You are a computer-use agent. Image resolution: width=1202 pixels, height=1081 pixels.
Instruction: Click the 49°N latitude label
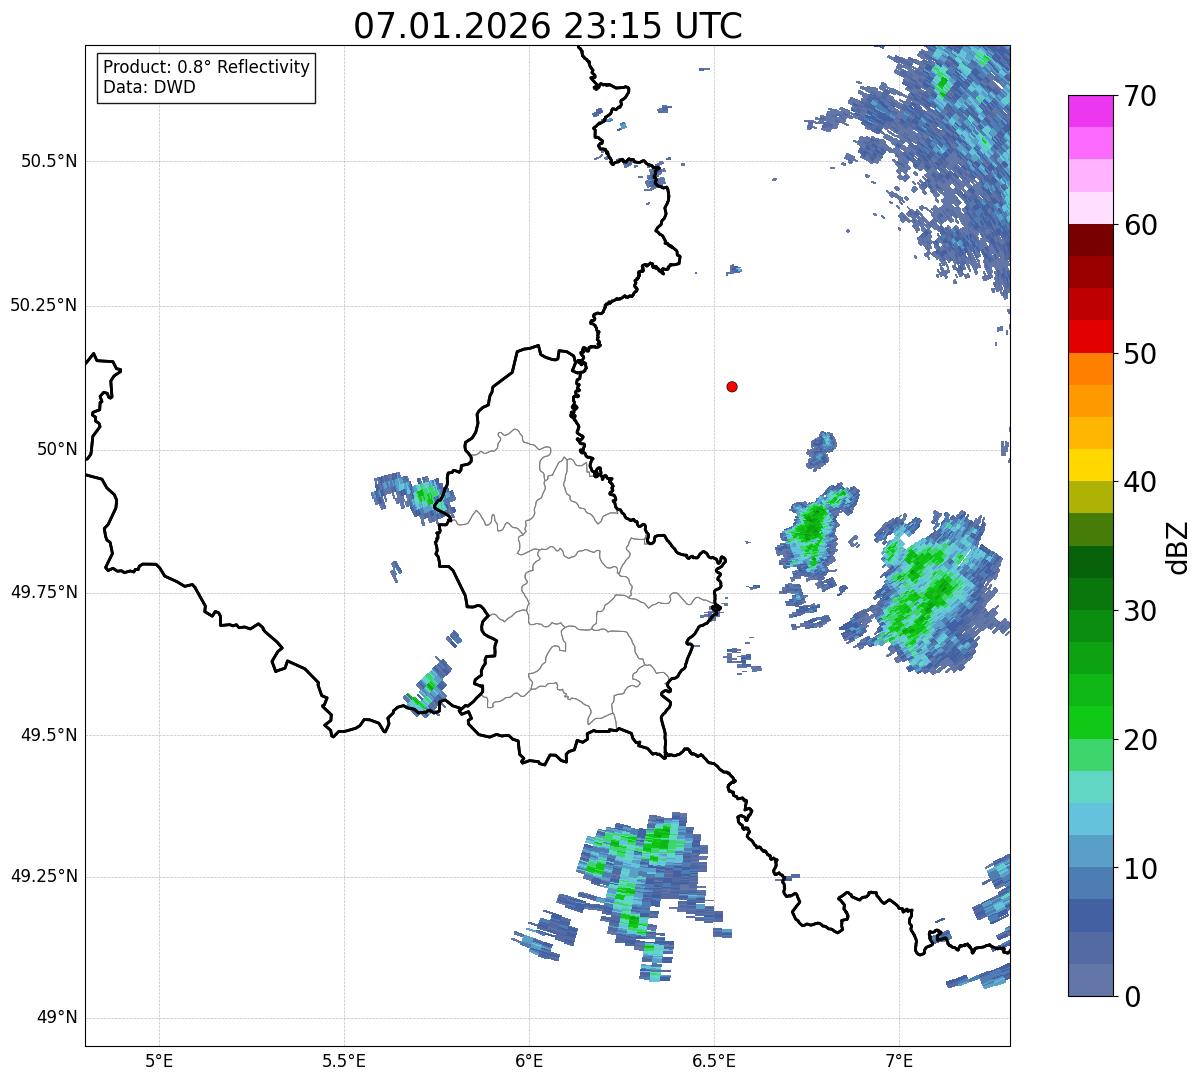[x=57, y=1018]
